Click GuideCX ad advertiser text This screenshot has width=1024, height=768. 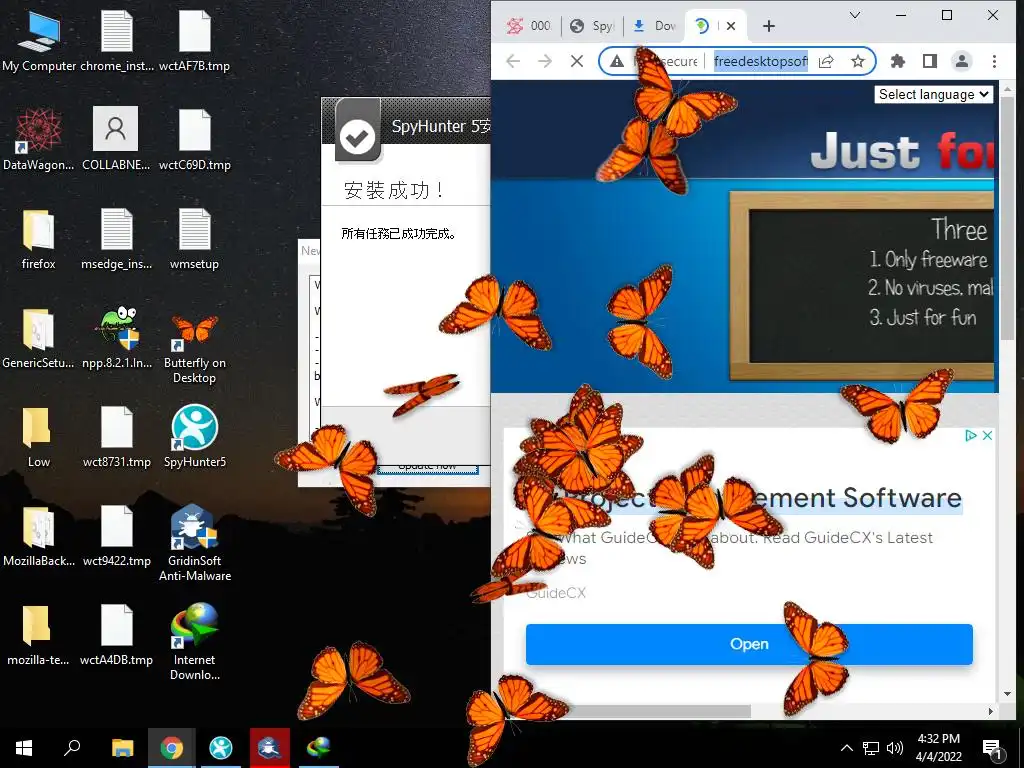pyautogui.click(x=556, y=593)
